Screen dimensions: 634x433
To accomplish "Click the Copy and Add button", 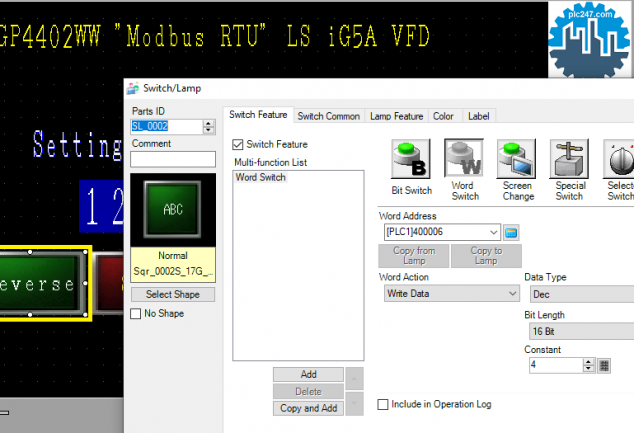I will 309,408.
